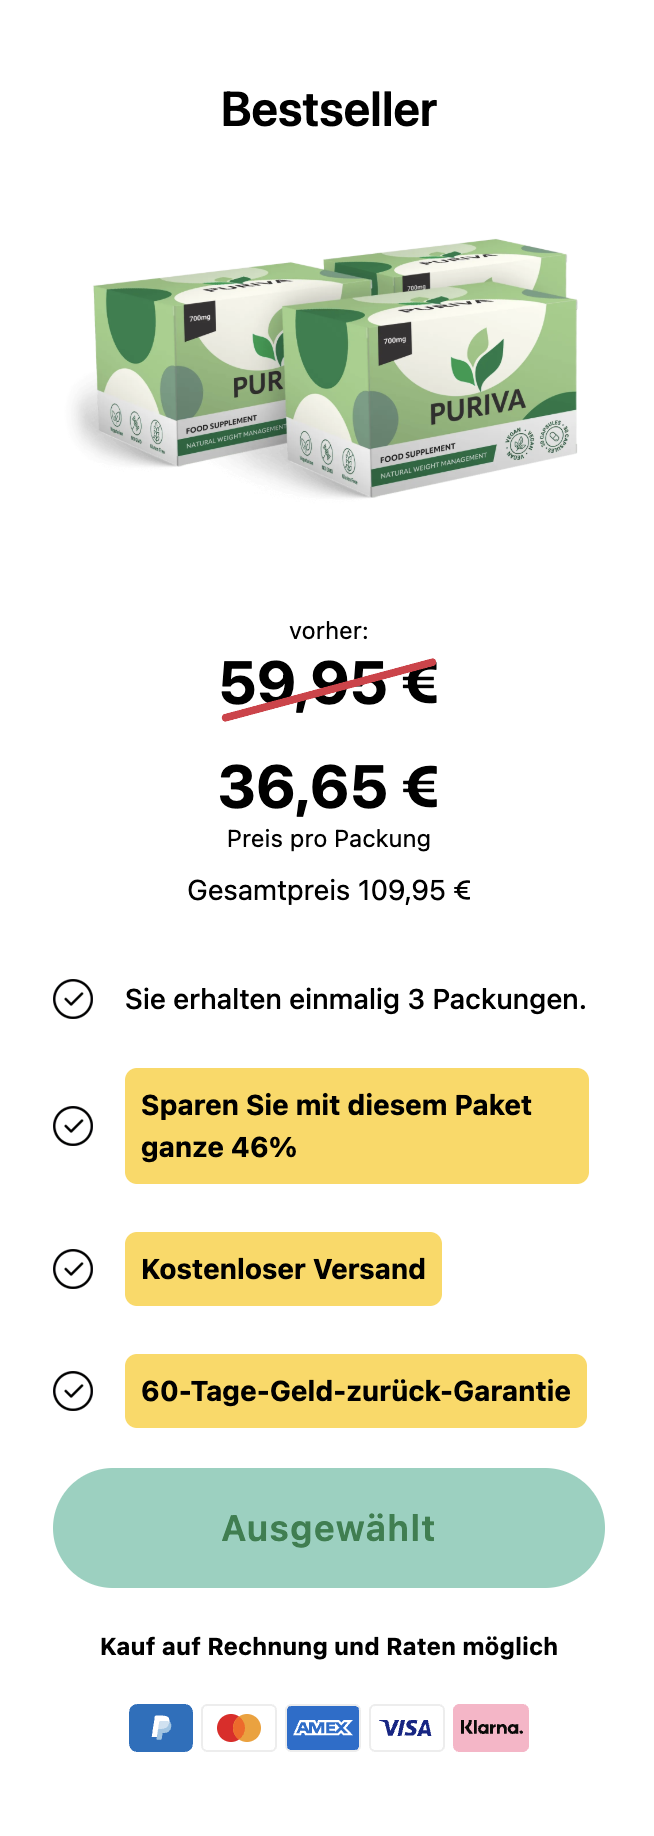The image size is (654, 1836).
Task: Click the Puriva product boxes image
Action: click(x=329, y=368)
